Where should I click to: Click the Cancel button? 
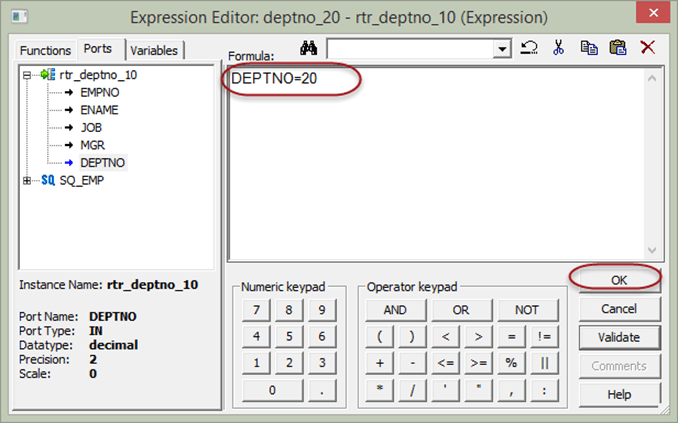[x=619, y=309]
